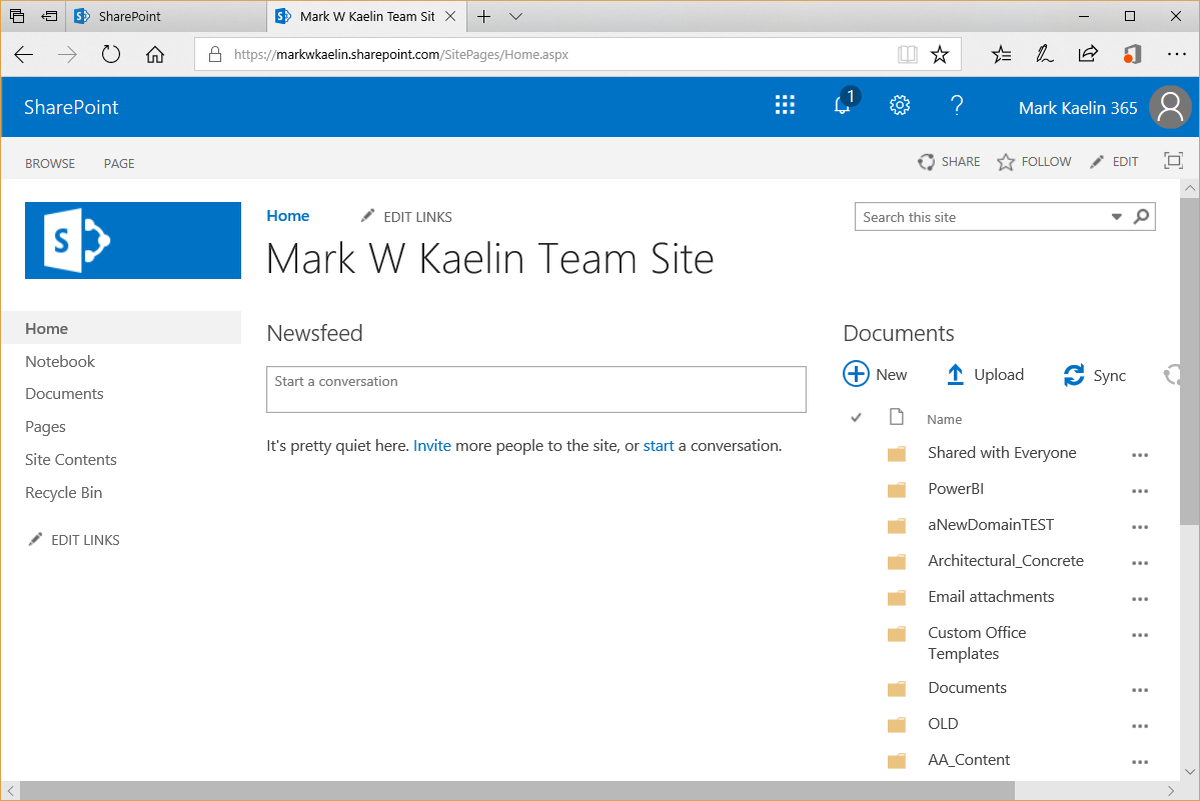
Task: Open the ellipsis menu for OLD folder
Action: click(x=1140, y=725)
